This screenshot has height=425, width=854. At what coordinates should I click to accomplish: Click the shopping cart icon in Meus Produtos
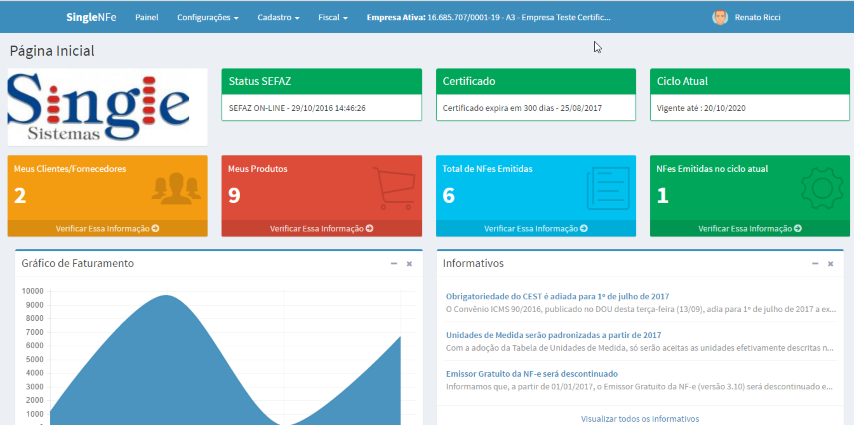tap(391, 187)
